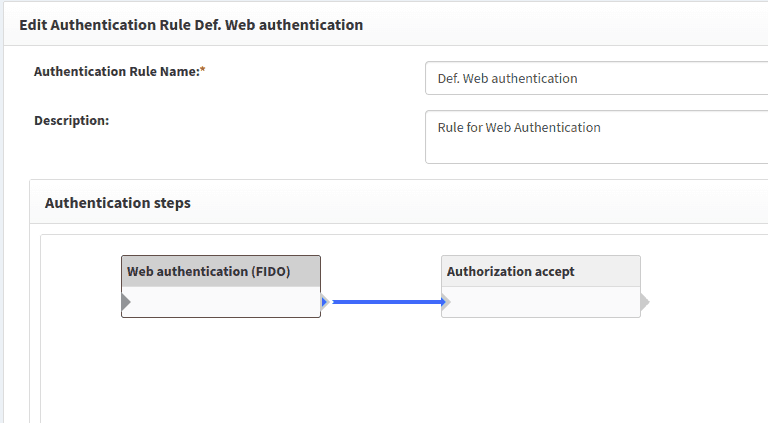Click empty canvas below Authorization accept node
The image size is (768, 423).
[540, 370]
